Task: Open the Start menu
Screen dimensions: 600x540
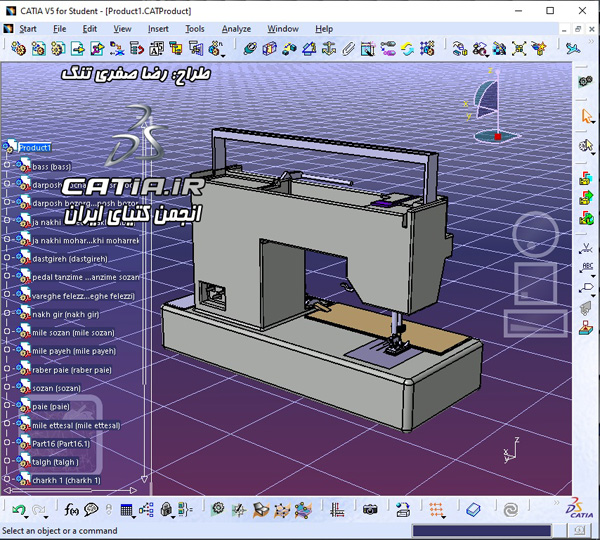Action: click(x=28, y=29)
